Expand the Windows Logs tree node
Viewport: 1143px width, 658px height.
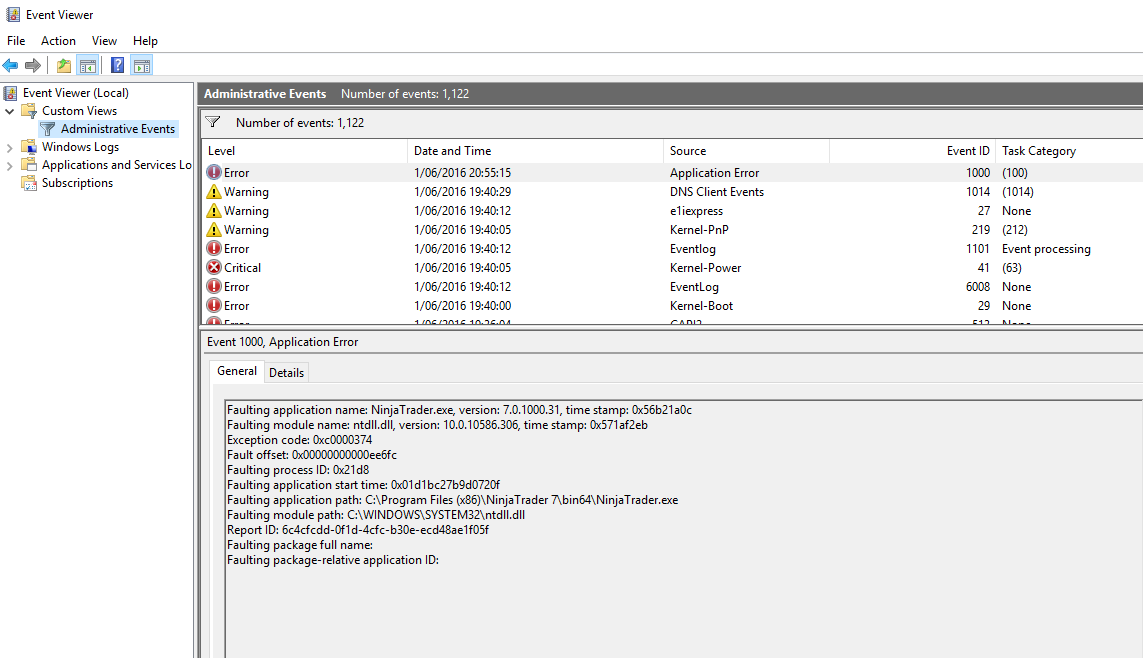(9, 147)
